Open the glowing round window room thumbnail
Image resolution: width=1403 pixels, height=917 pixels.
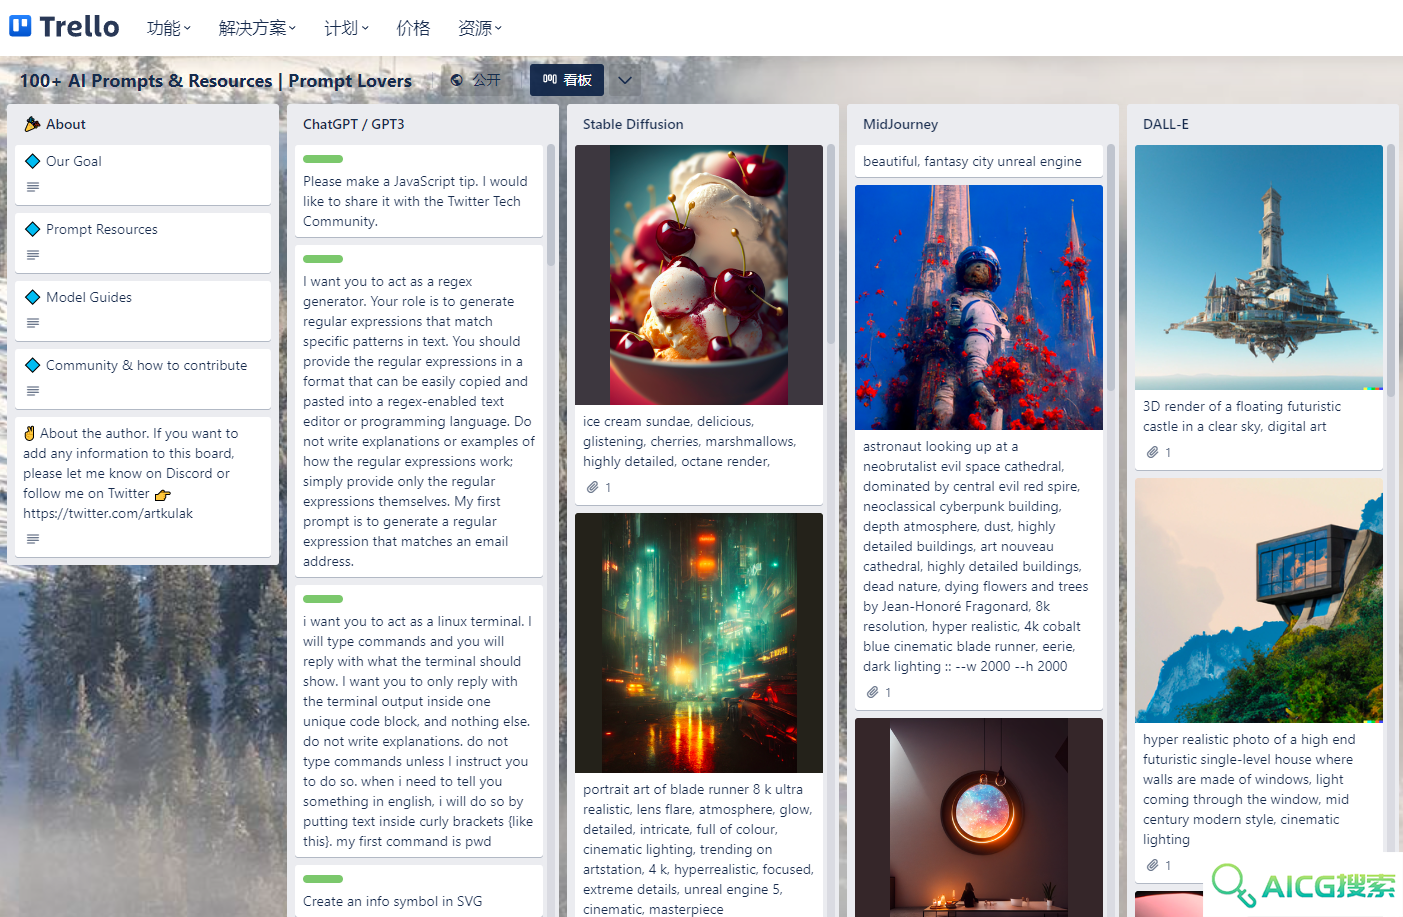[x=979, y=818]
